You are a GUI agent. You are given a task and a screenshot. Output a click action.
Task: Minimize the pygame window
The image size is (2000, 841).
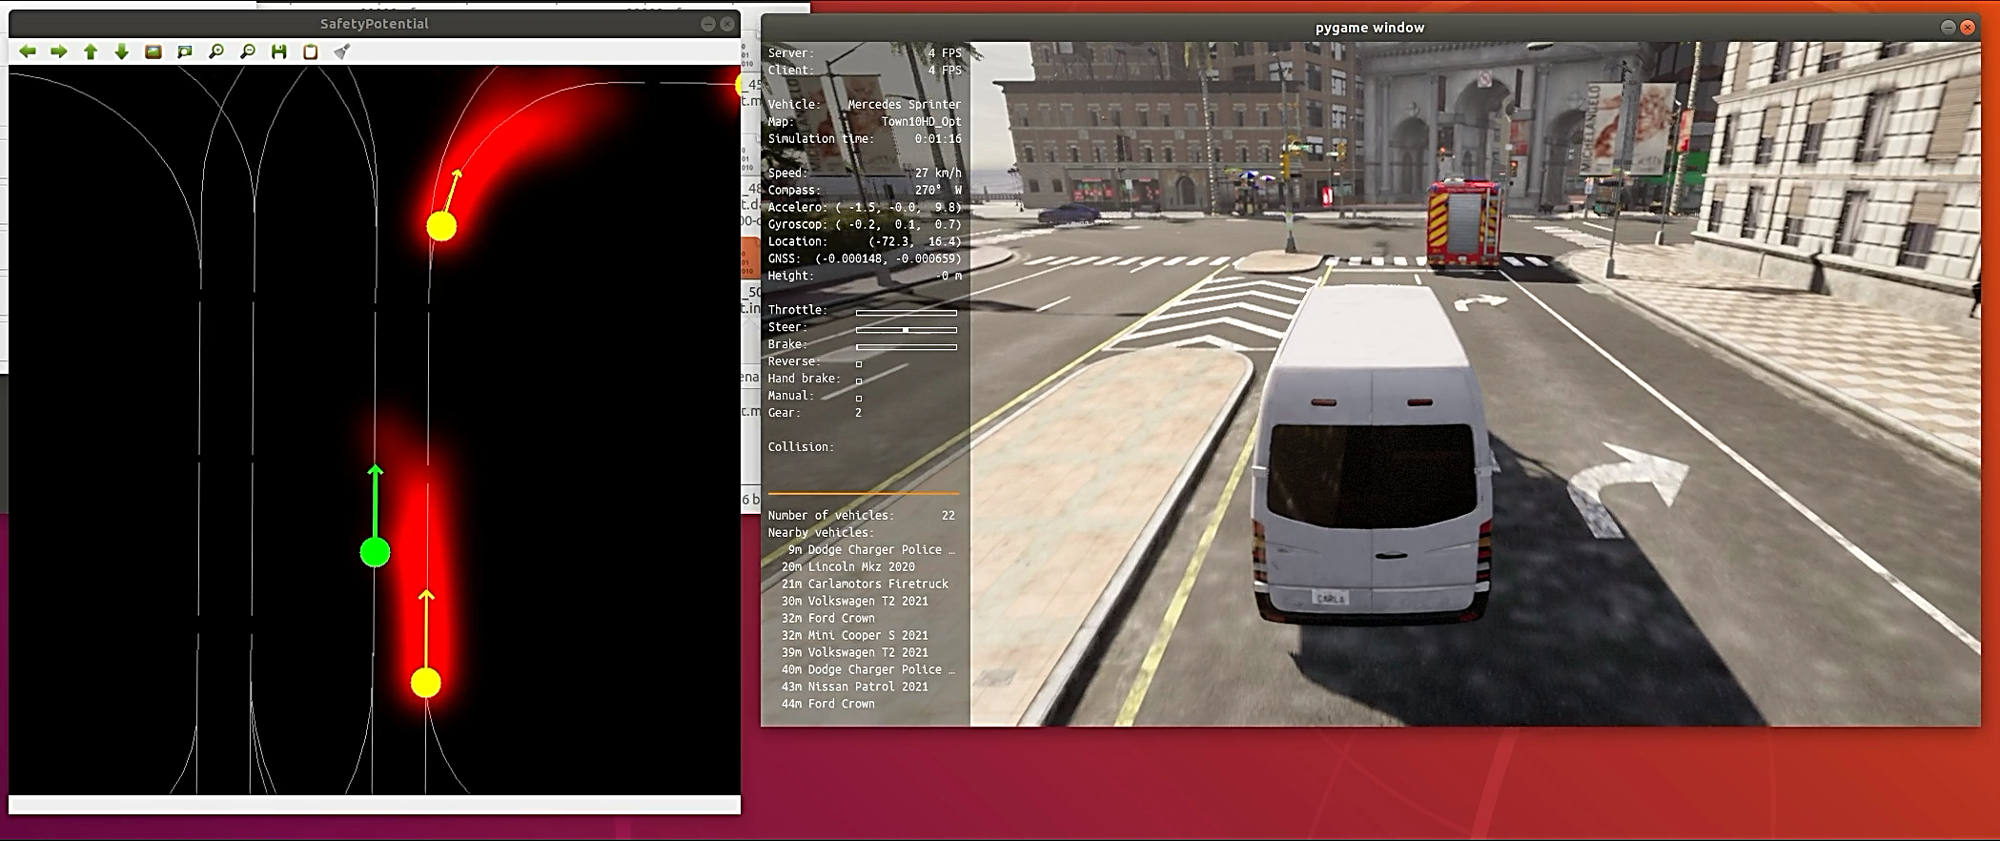[1948, 27]
